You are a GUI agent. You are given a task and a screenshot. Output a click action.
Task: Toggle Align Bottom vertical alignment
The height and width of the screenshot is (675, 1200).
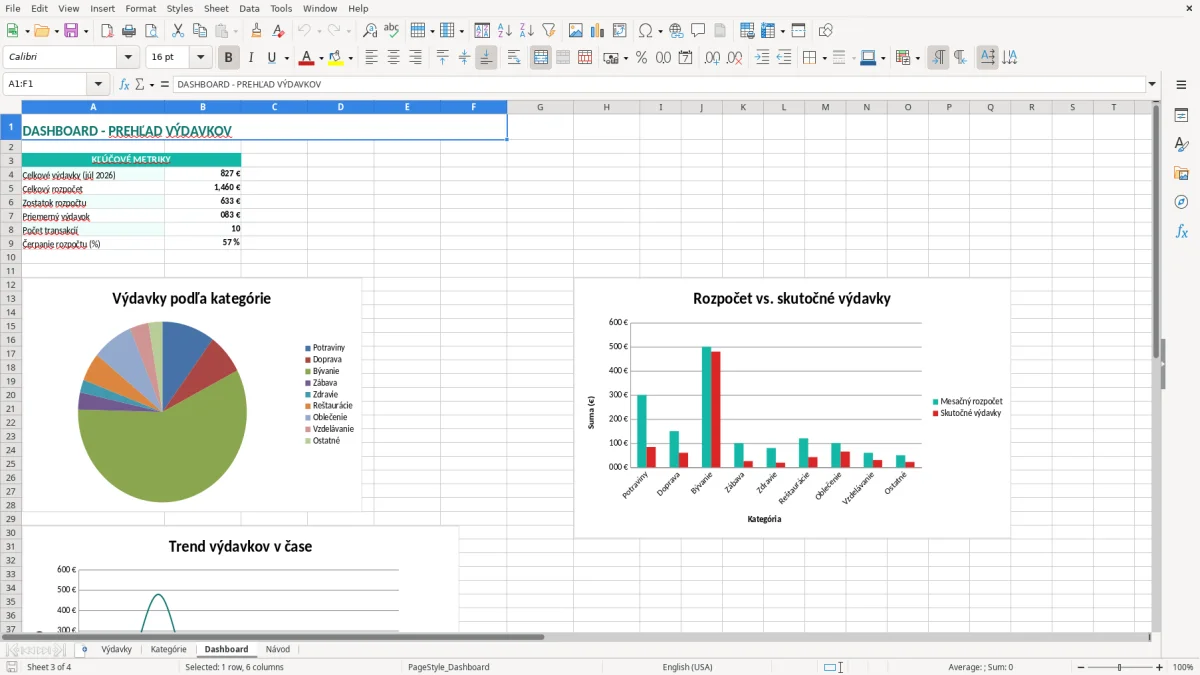pyautogui.click(x=486, y=58)
